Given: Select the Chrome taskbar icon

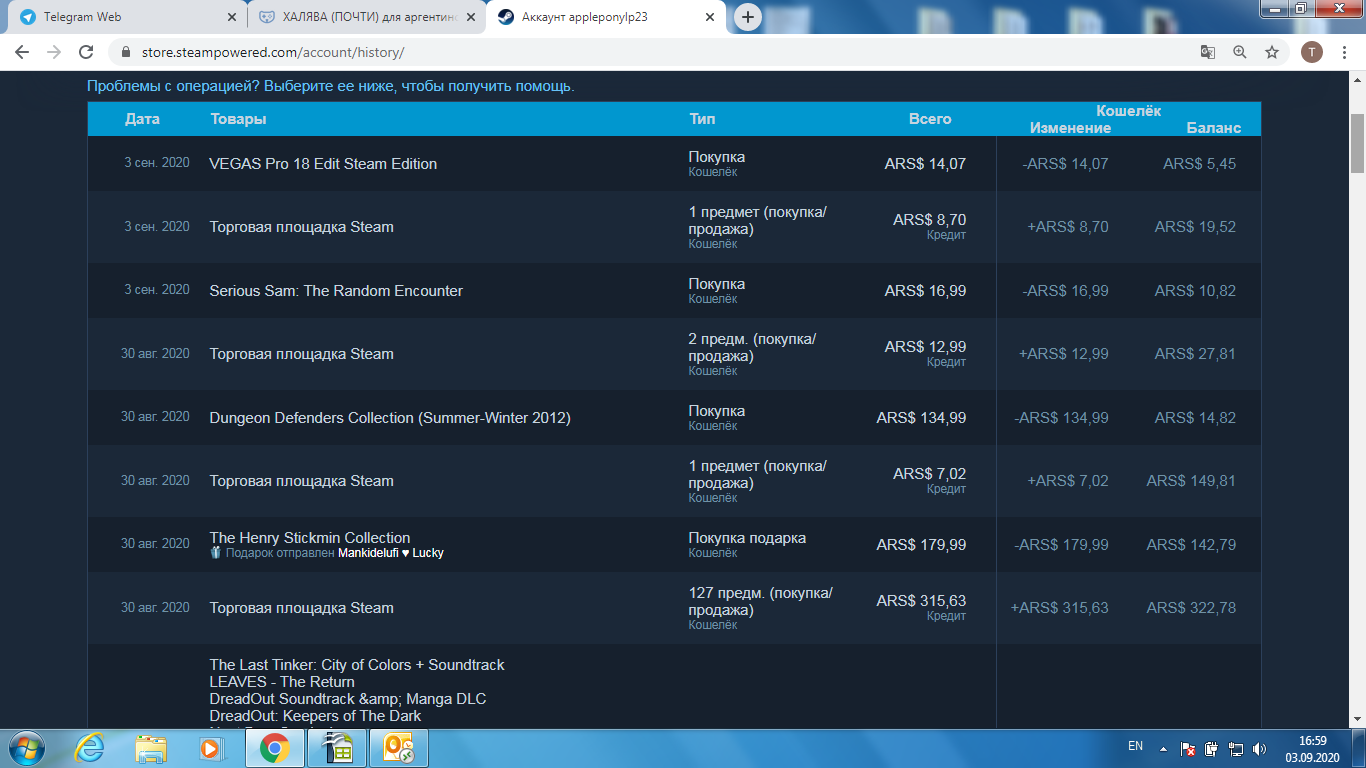Looking at the screenshot, I should coord(275,747).
